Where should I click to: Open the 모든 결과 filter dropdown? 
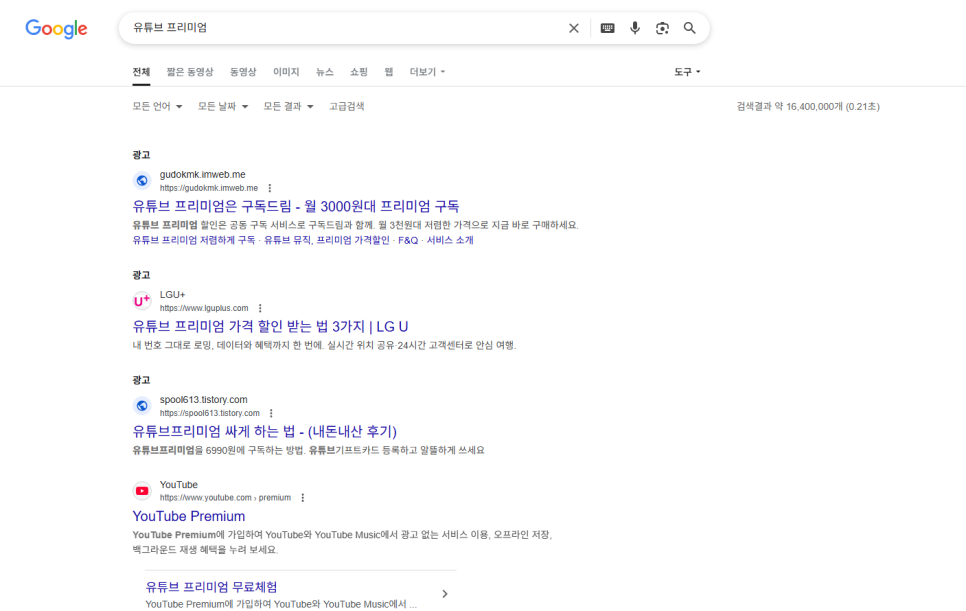coord(288,107)
